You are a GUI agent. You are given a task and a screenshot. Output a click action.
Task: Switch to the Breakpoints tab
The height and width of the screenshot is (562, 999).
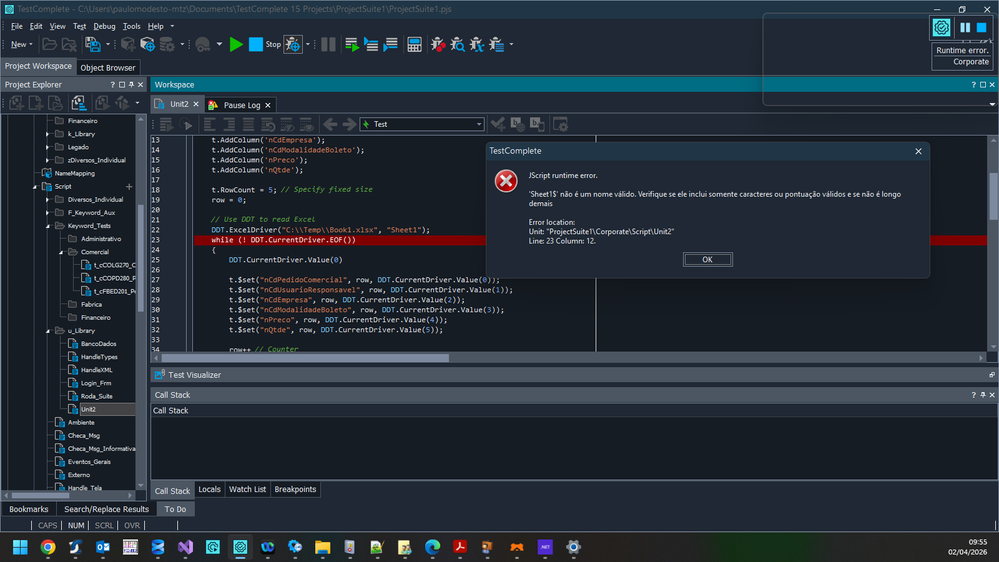[x=295, y=490]
